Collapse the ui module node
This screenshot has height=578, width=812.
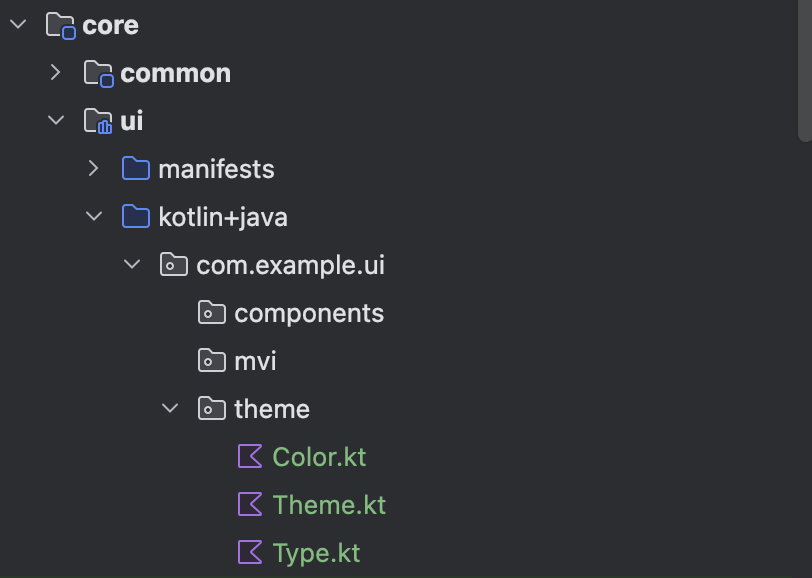tap(56, 121)
